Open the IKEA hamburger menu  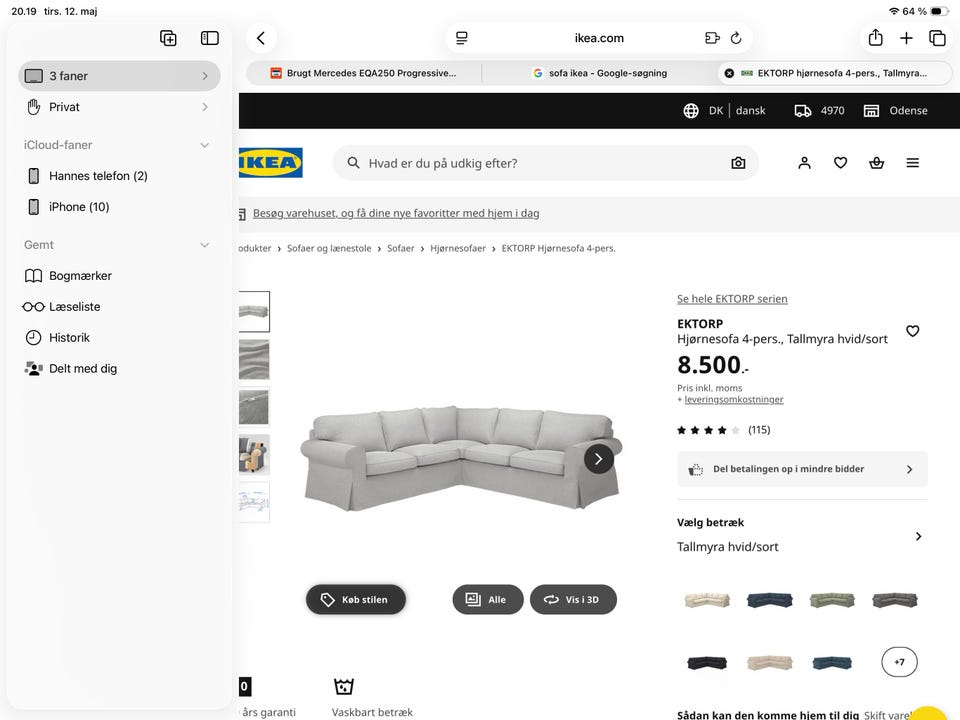click(x=913, y=163)
